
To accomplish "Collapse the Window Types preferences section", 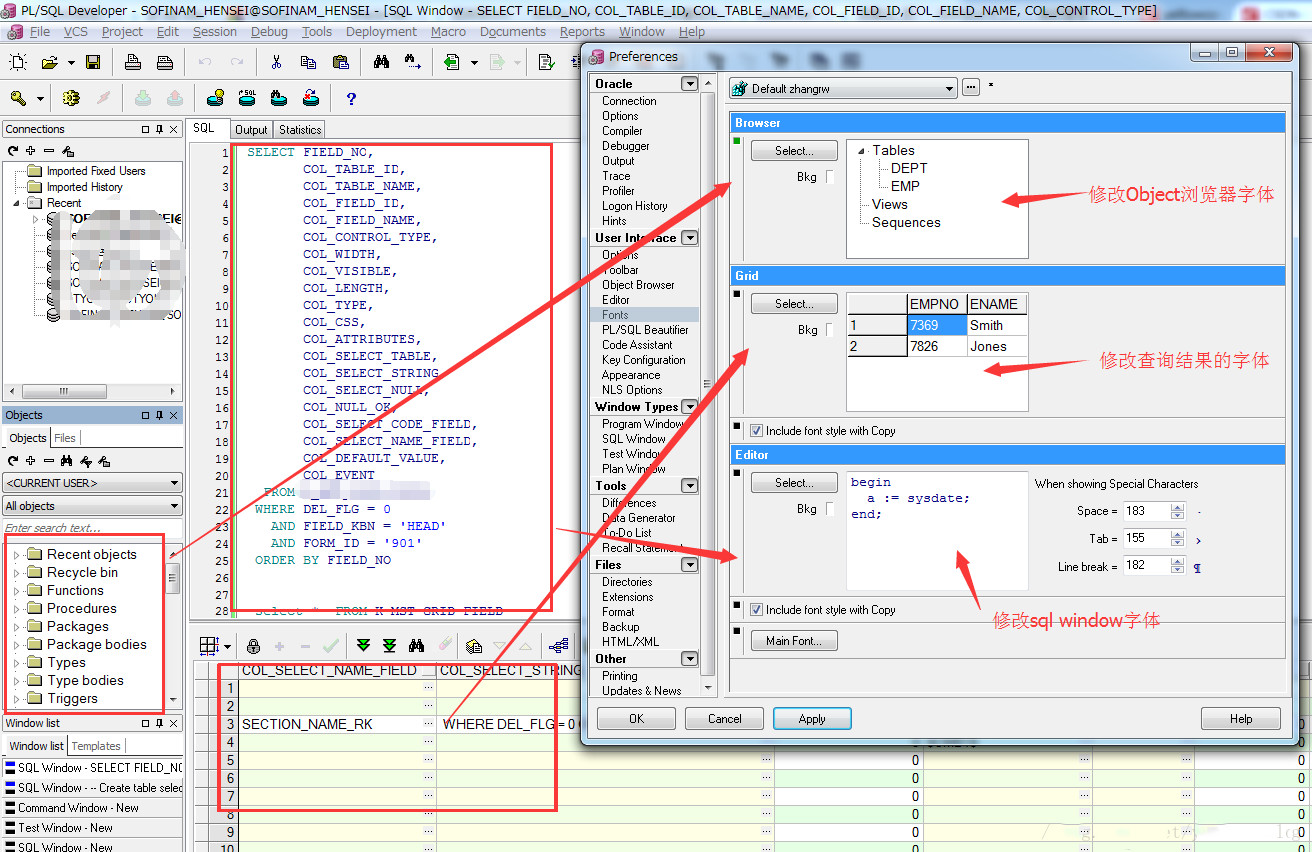I will [x=689, y=407].
